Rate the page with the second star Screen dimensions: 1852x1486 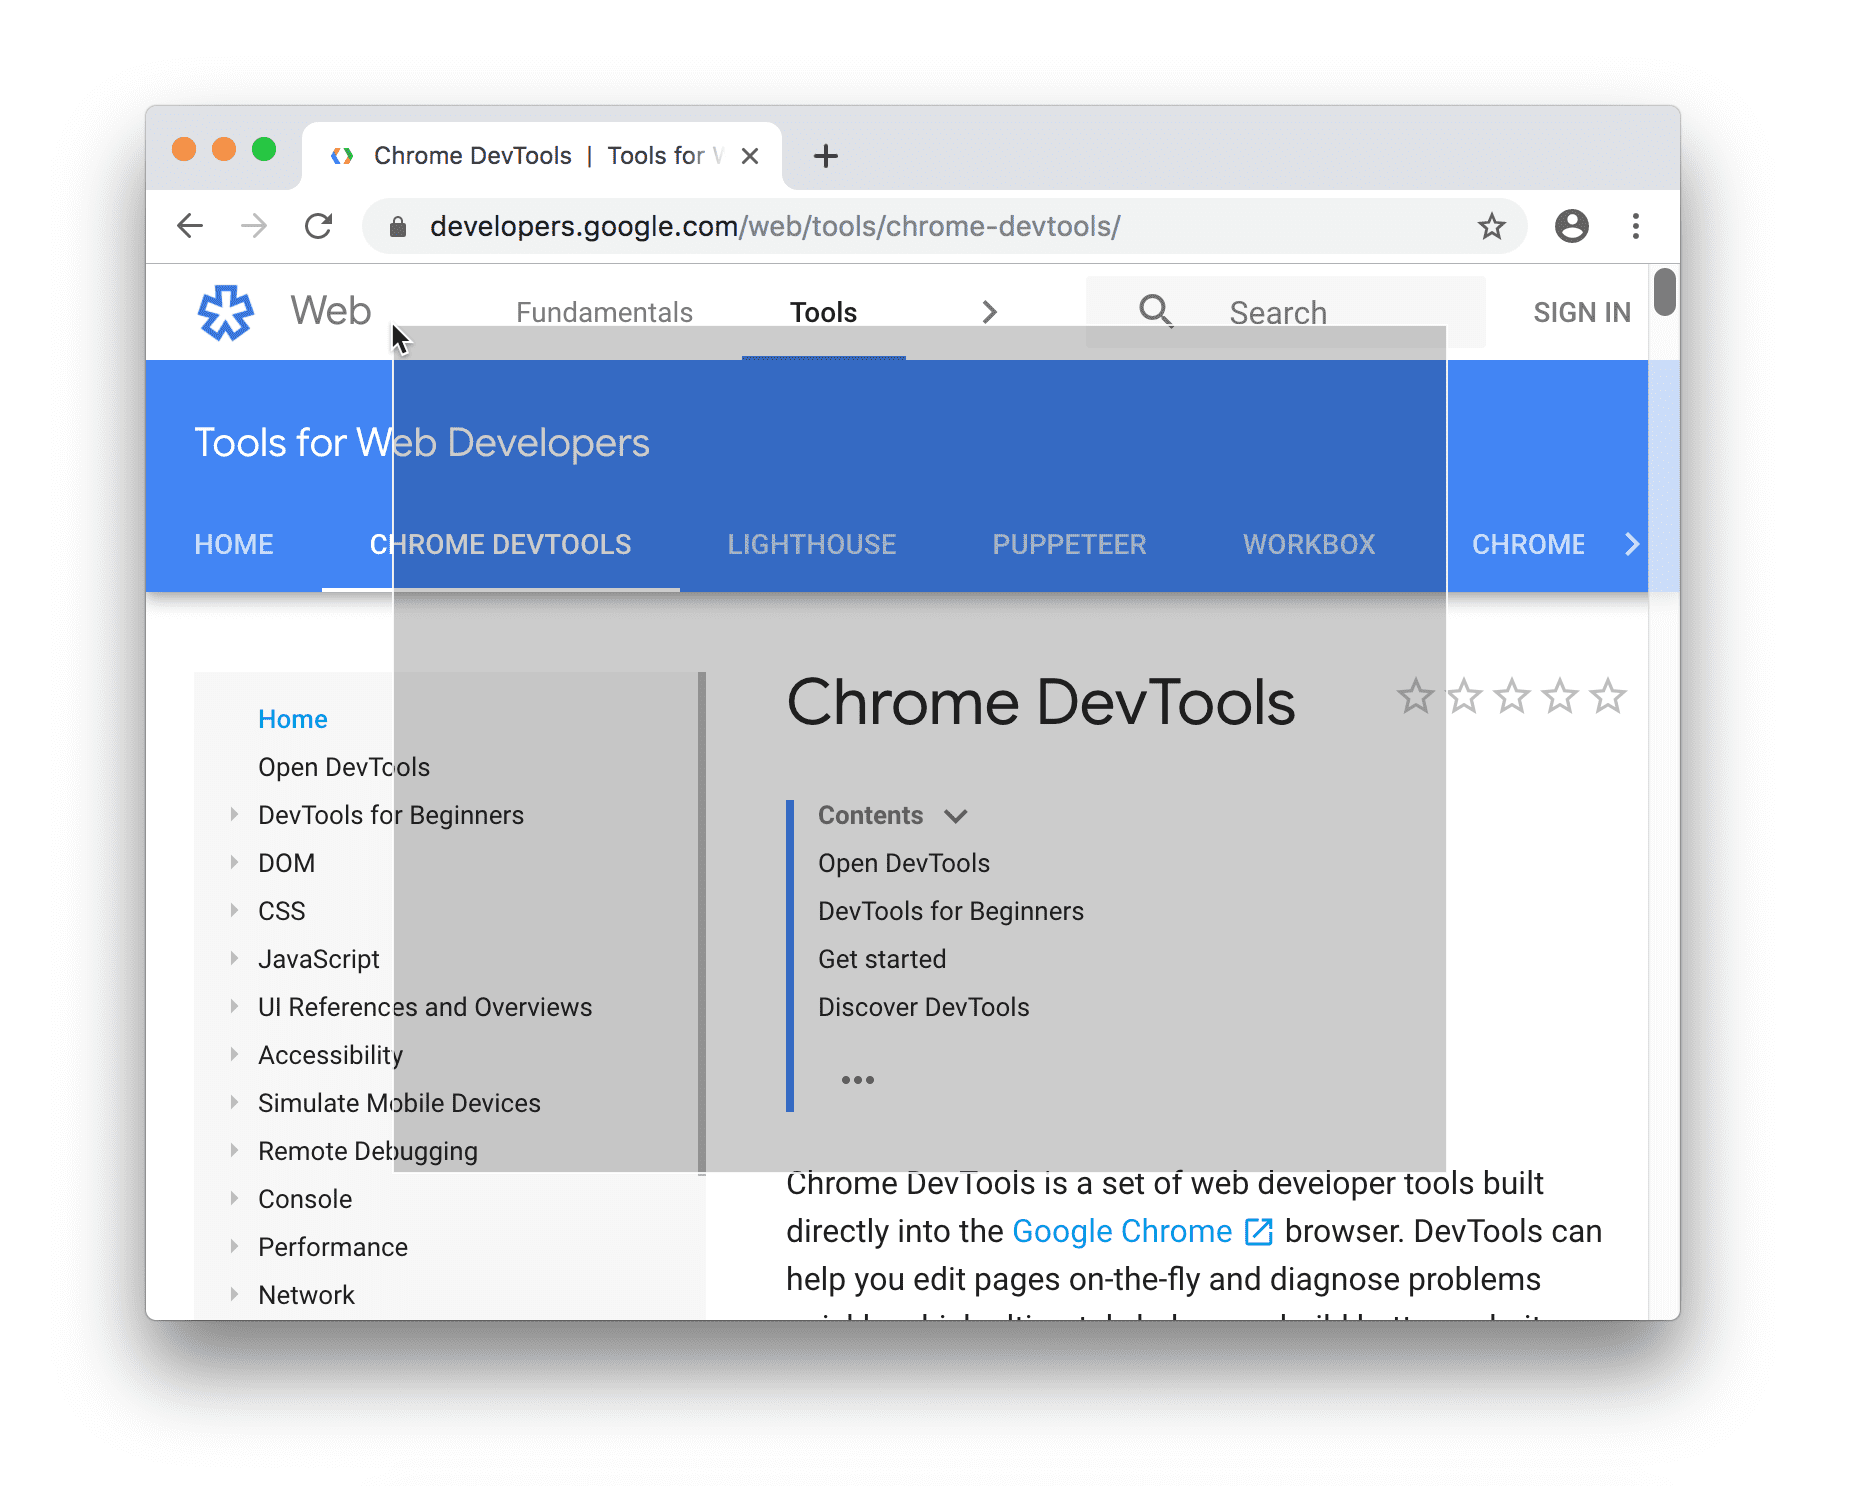(1464, 696)
